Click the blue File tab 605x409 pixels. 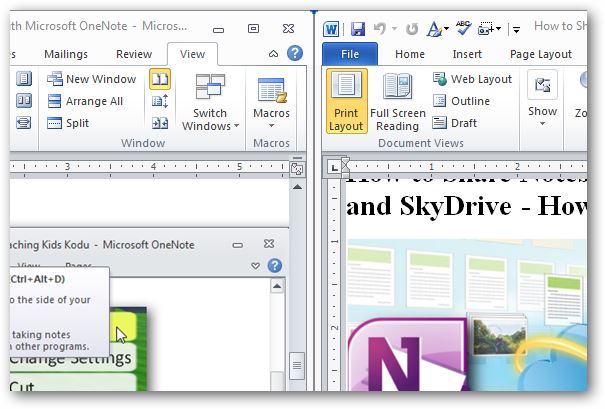pyautogui.click(x=350, y=55)
